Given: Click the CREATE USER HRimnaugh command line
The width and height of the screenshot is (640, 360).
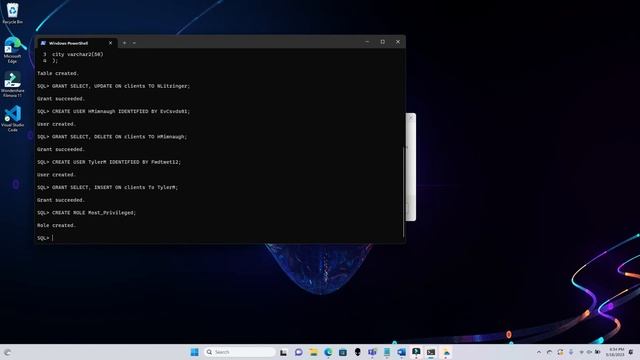Looking at the screenshot, I should coord(113,111).
